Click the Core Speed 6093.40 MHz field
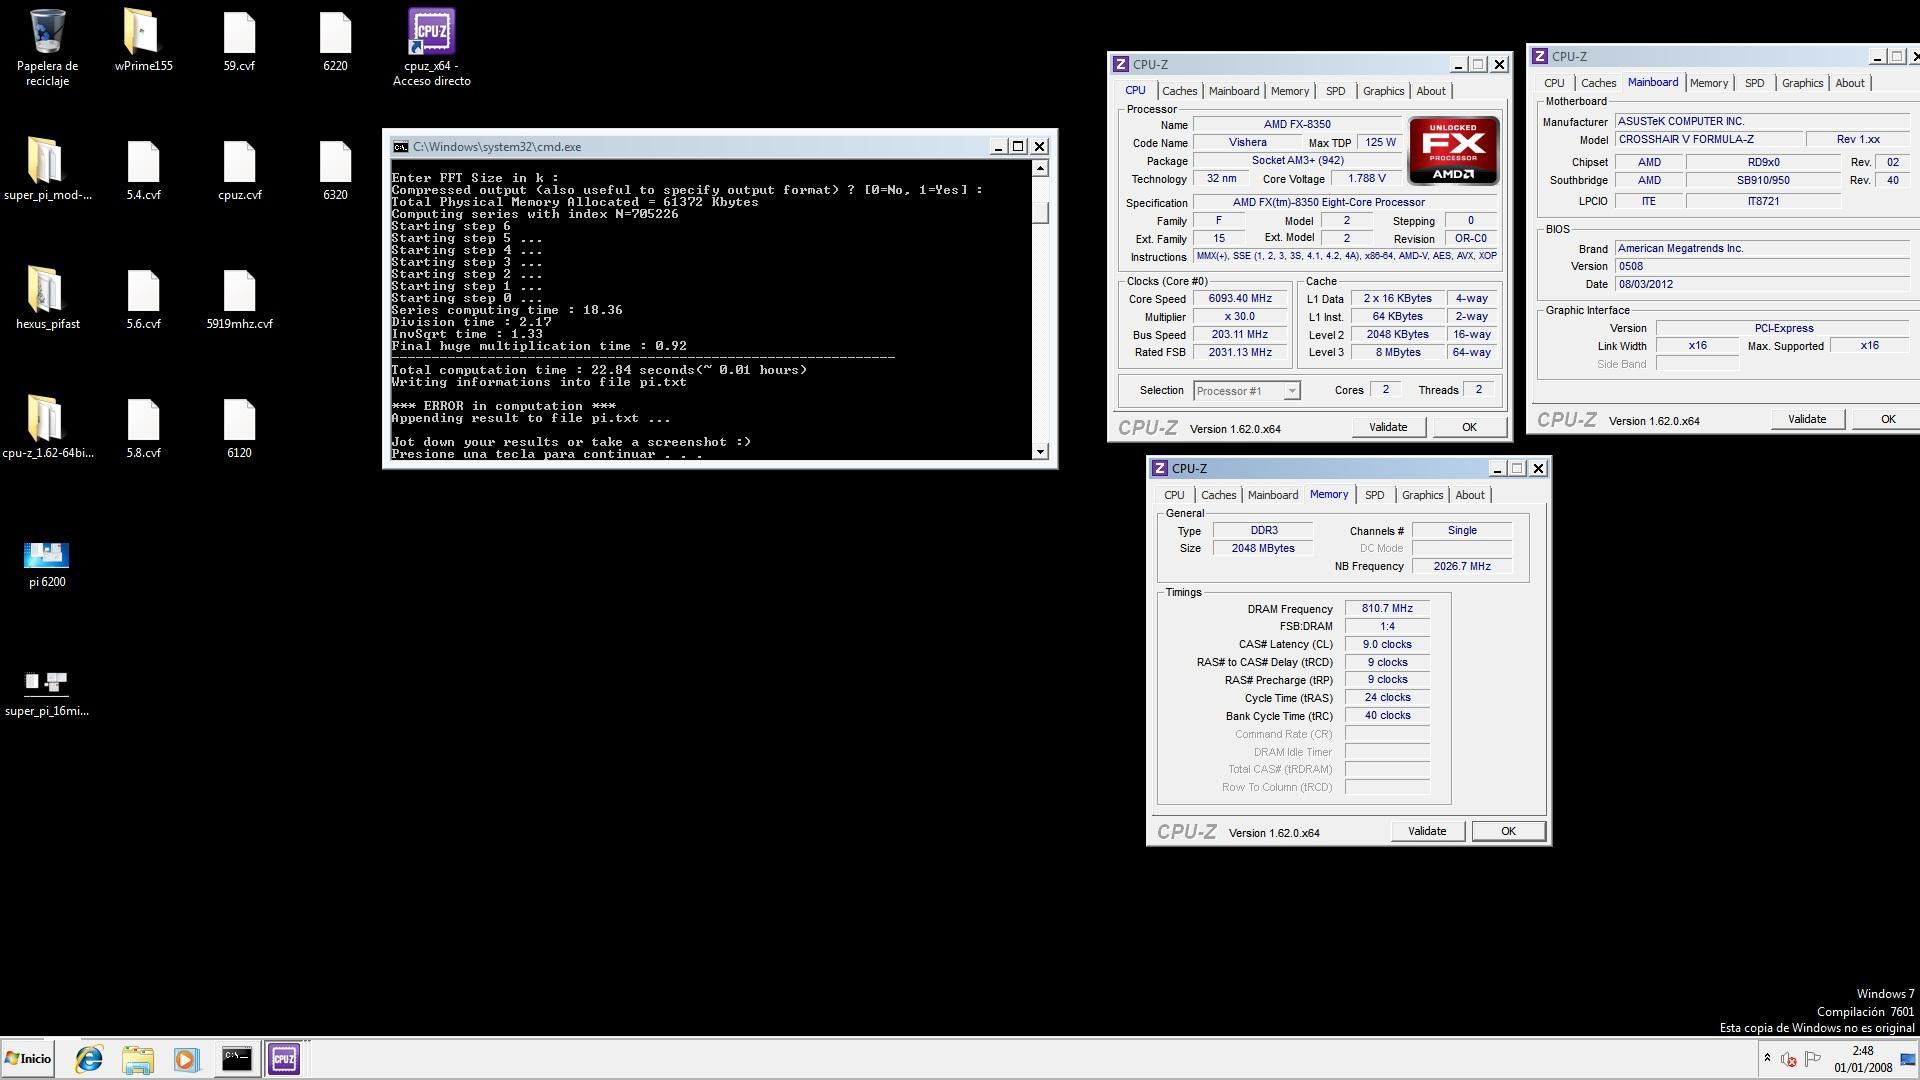 pyautogui.click(x=1239, y=299)
